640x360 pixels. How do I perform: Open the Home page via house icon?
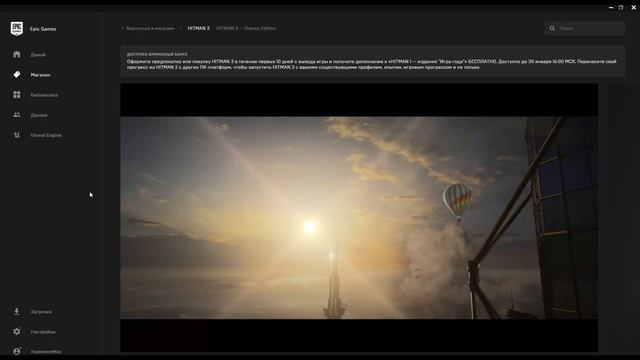pyautogui.click(x=17, y=54)
